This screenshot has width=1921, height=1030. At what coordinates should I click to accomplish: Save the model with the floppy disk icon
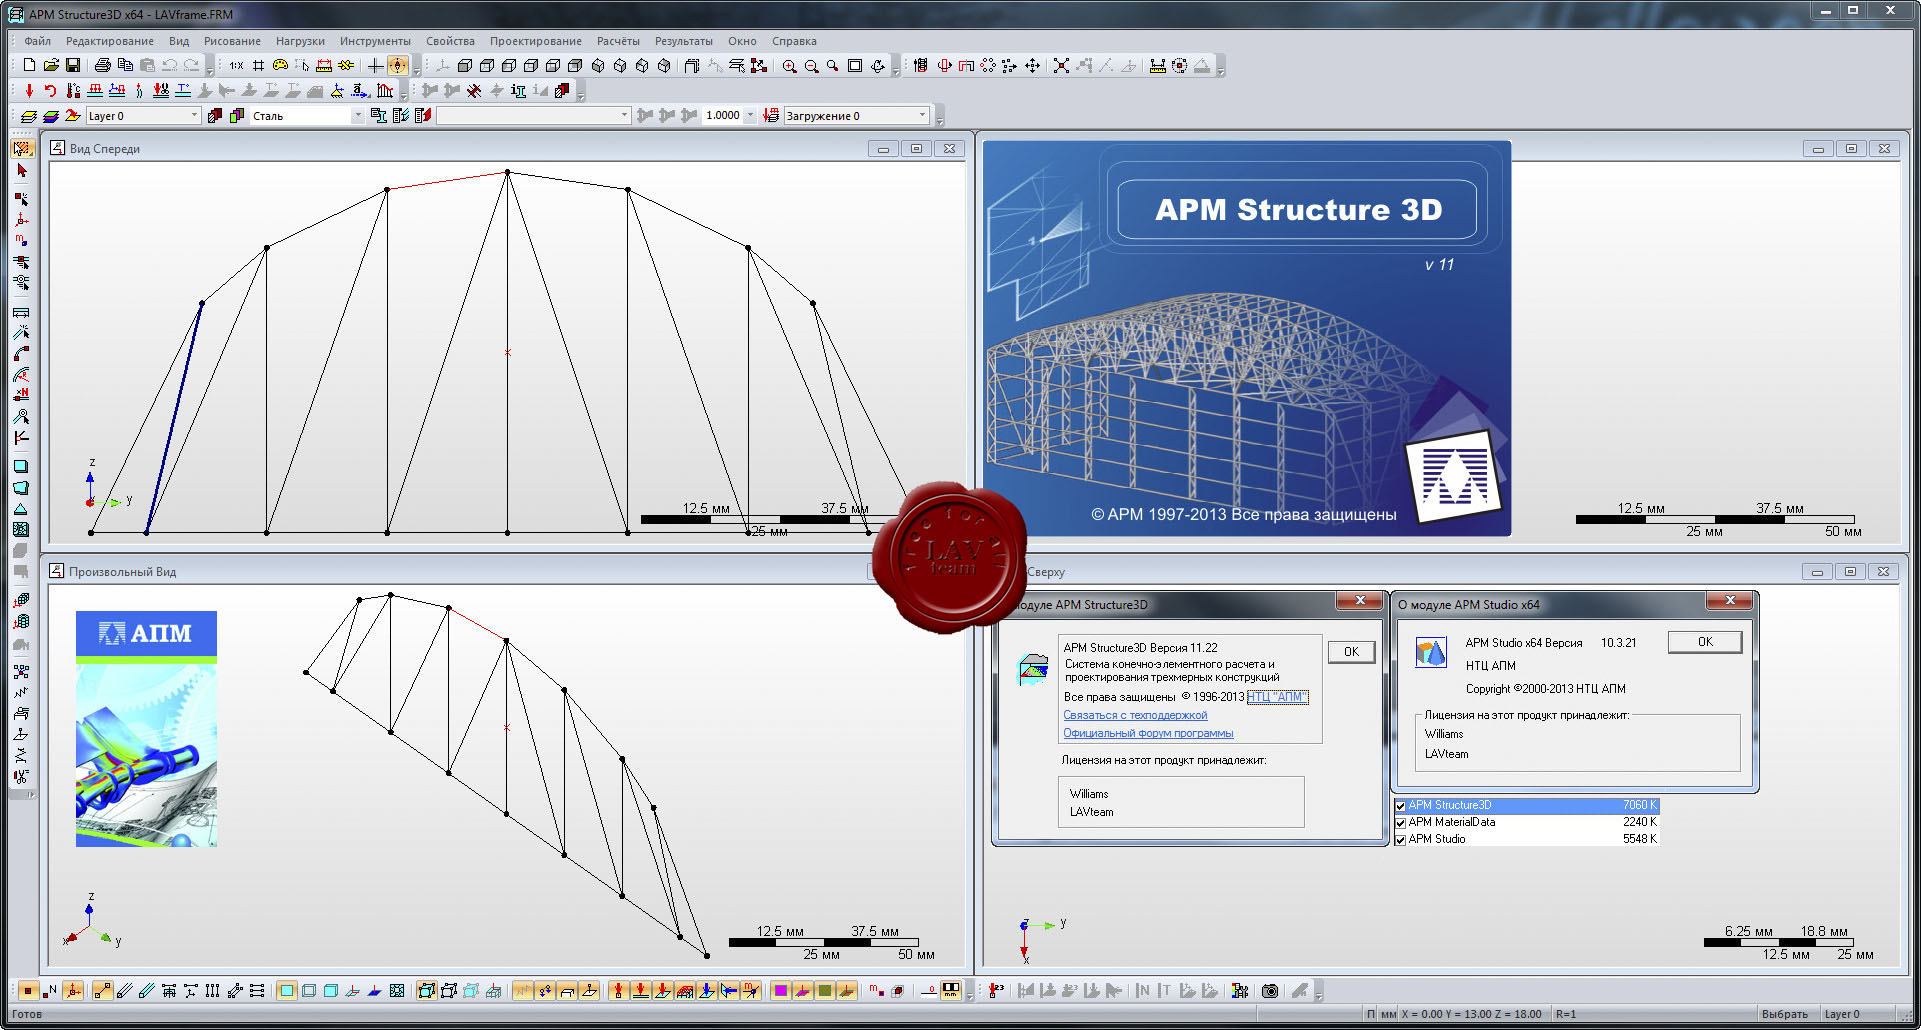73,65
